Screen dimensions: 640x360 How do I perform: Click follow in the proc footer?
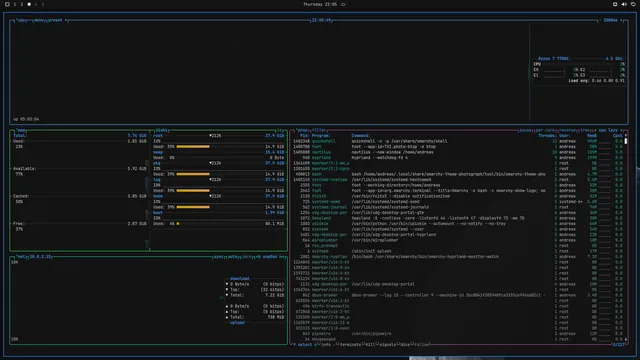pyautogui.click(x=422, y=344)
